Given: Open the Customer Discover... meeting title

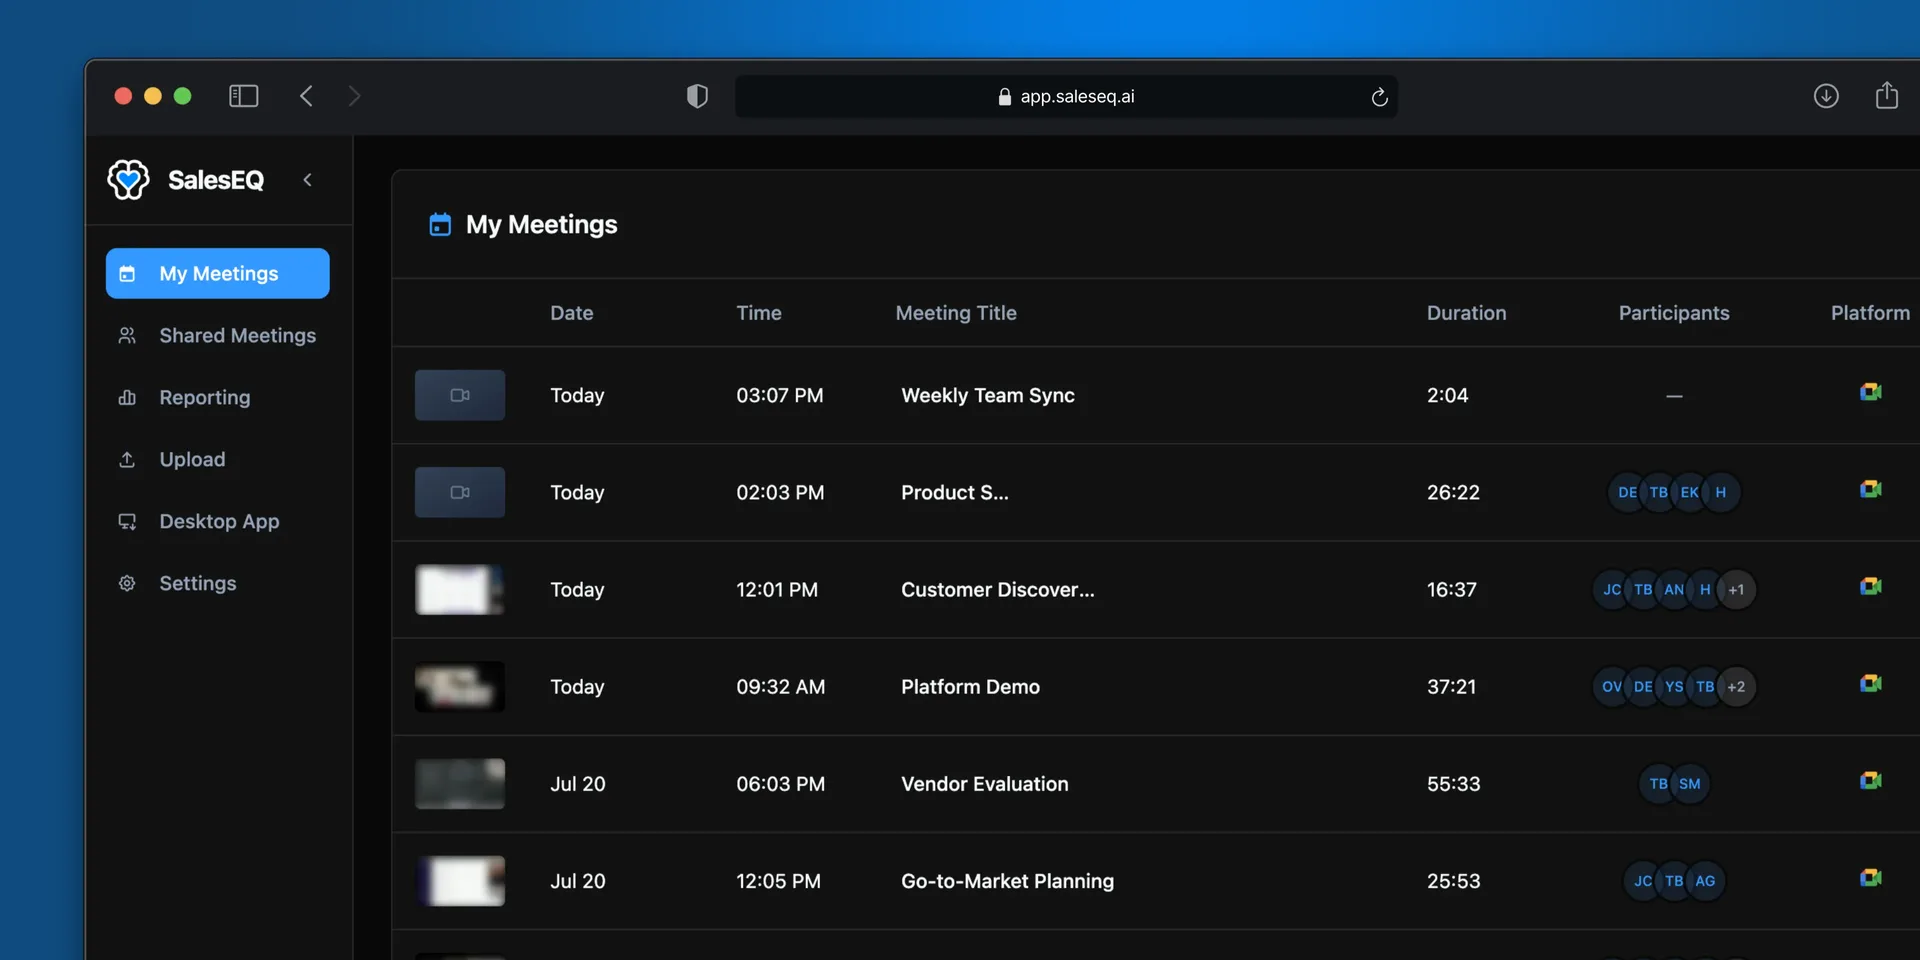Looking at the screenshot, I should pyautogui.click(x=998, y=589).
